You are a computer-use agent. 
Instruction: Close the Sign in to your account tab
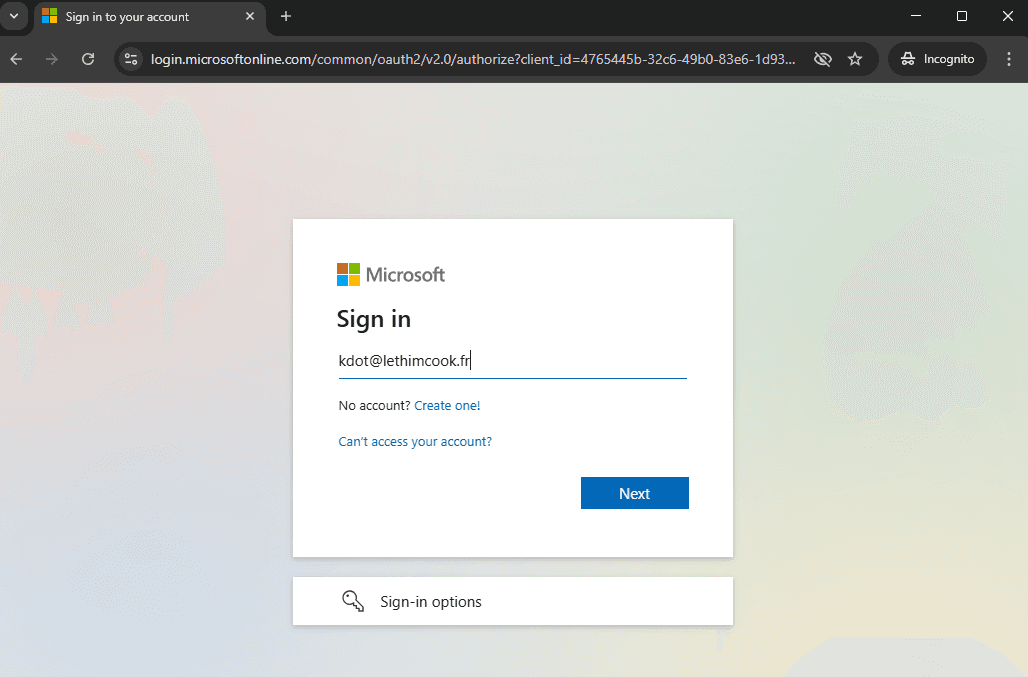(x=250, y=17)
